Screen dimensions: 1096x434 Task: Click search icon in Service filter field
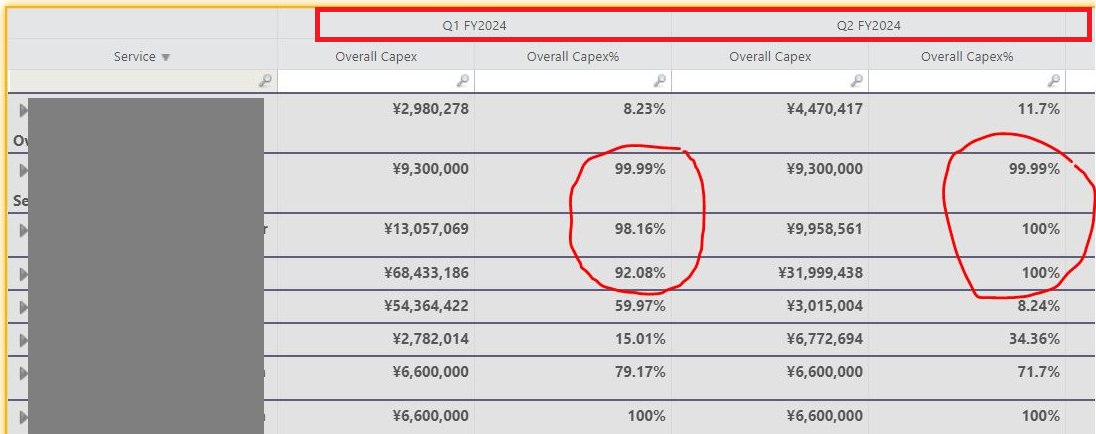pyautogui.click(x=265, y=81)
